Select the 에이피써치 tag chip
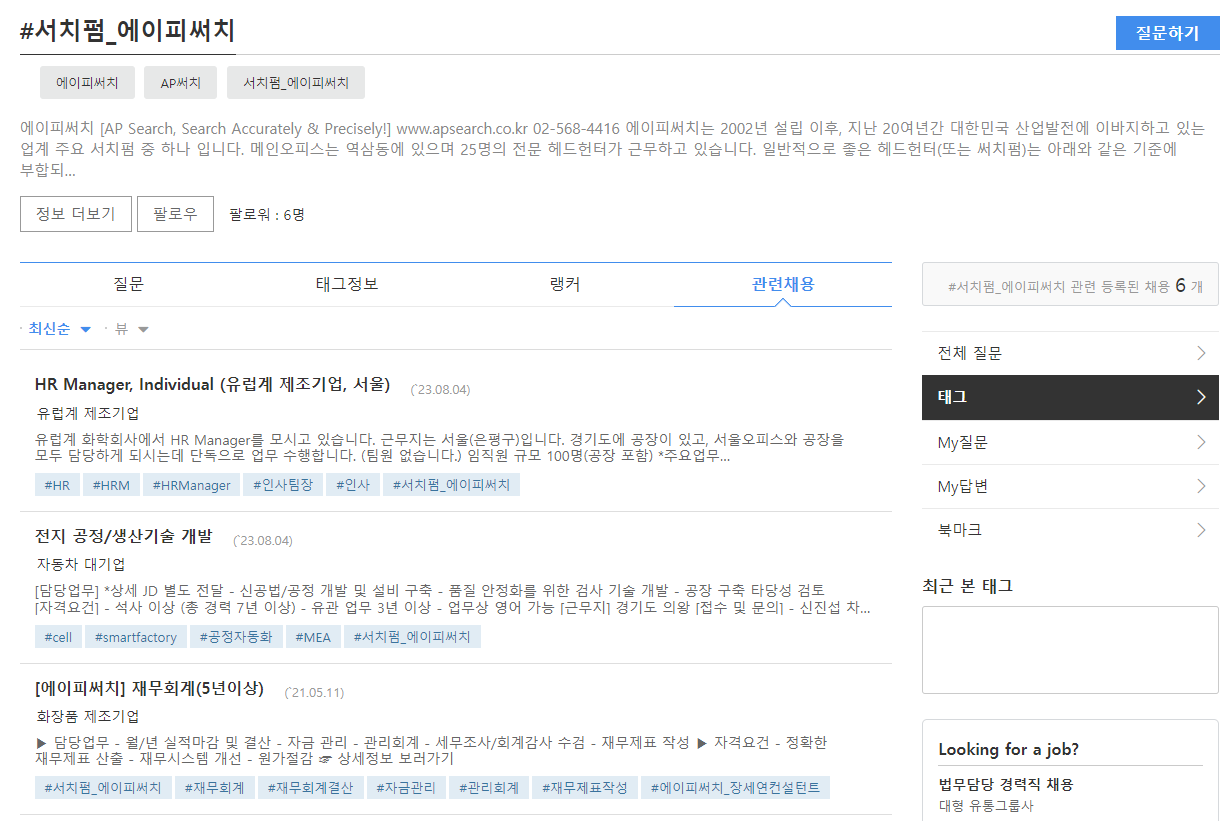The height and width of the screenshot is (821, 1227). [87, 83]
